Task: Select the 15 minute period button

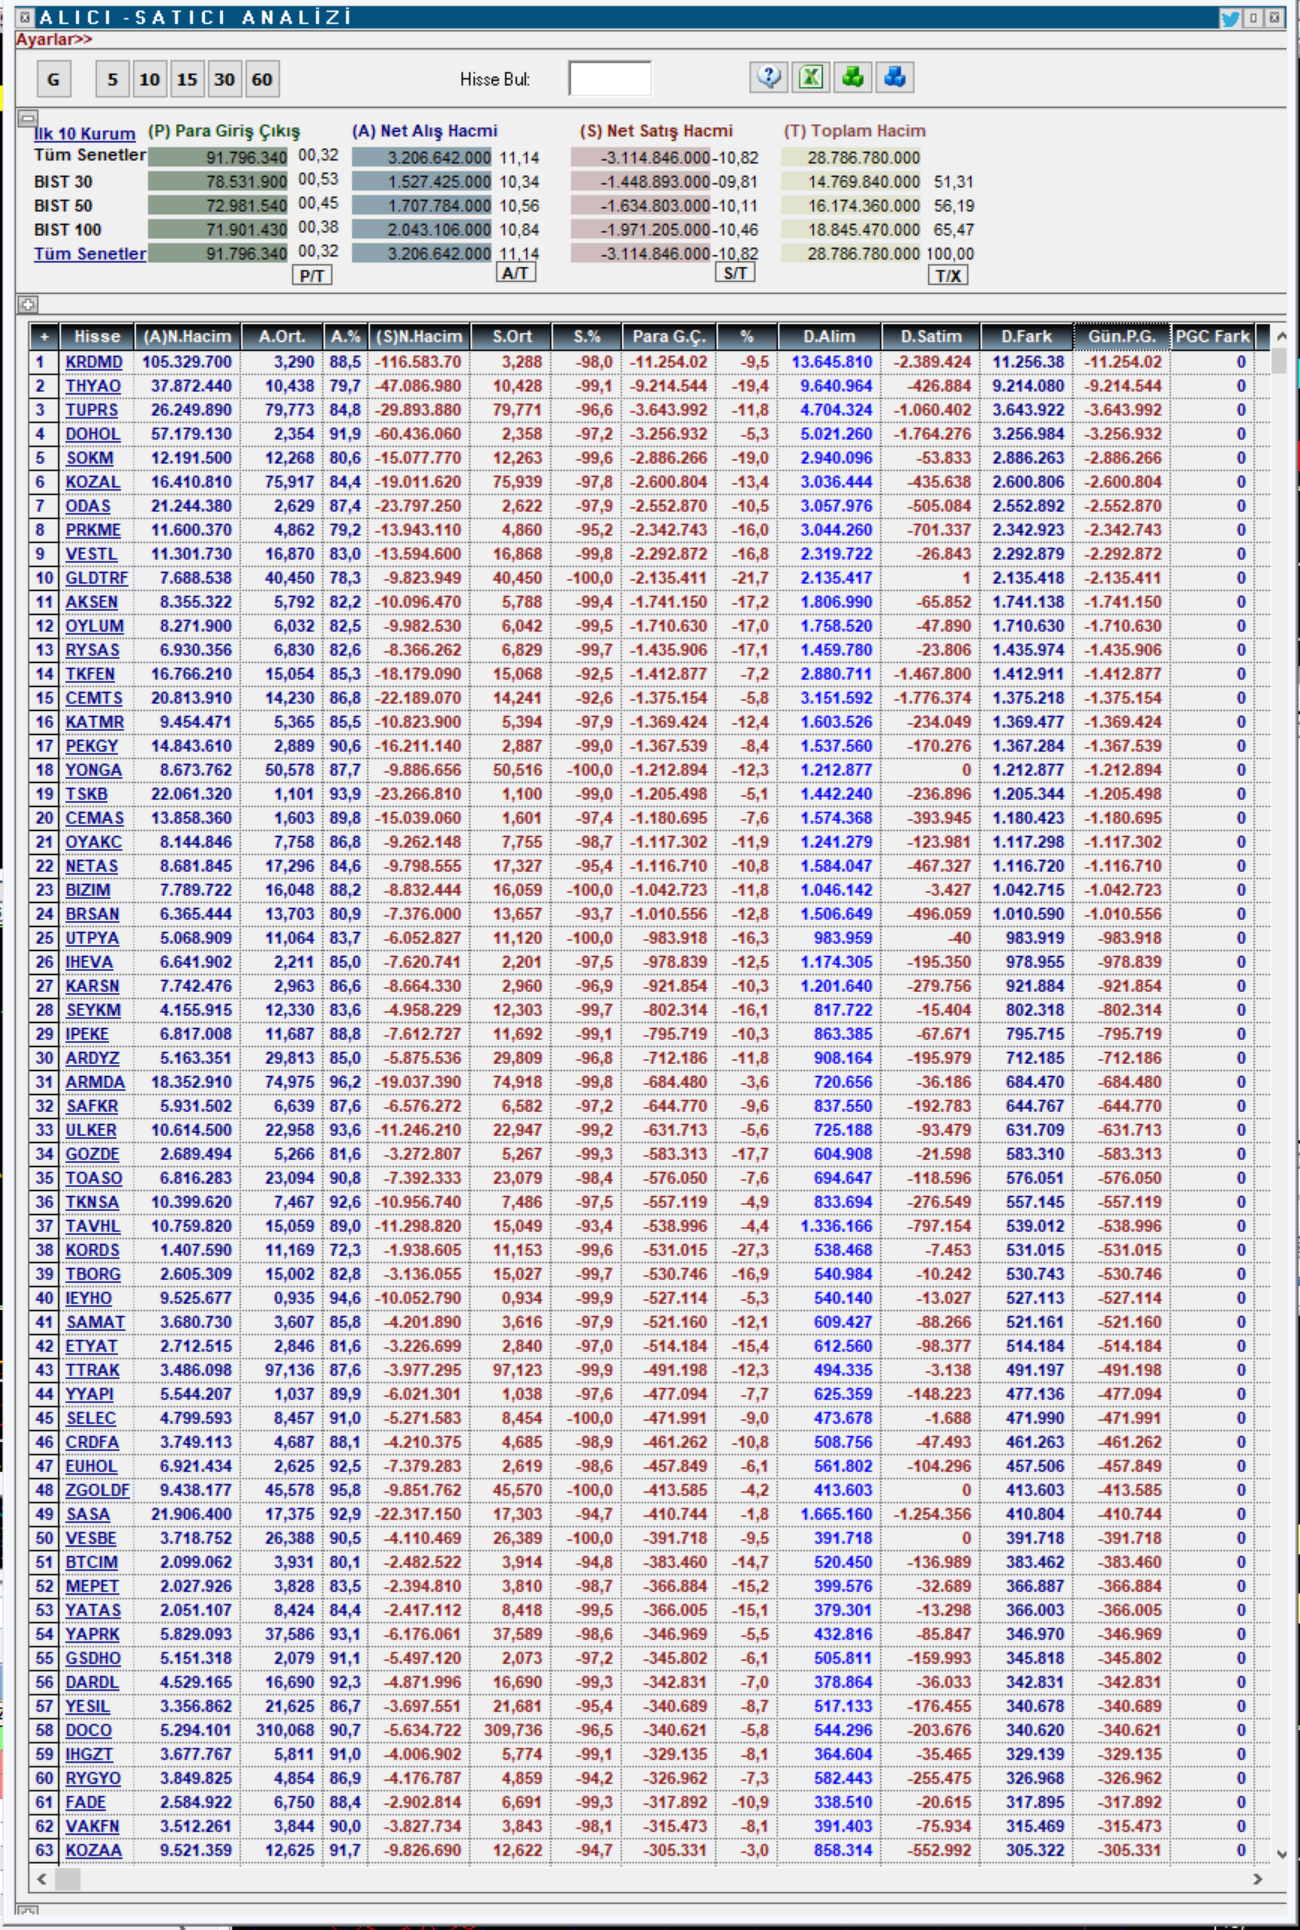Action: pos(187,79)
